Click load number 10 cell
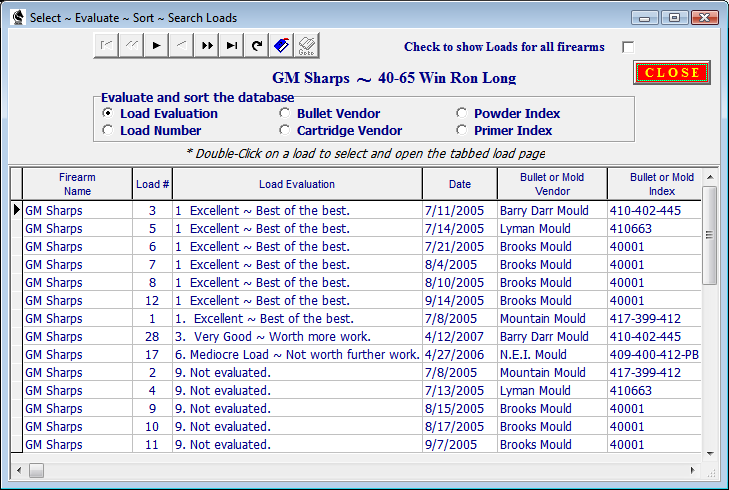729x490 pixels. [x=152, y=426]
